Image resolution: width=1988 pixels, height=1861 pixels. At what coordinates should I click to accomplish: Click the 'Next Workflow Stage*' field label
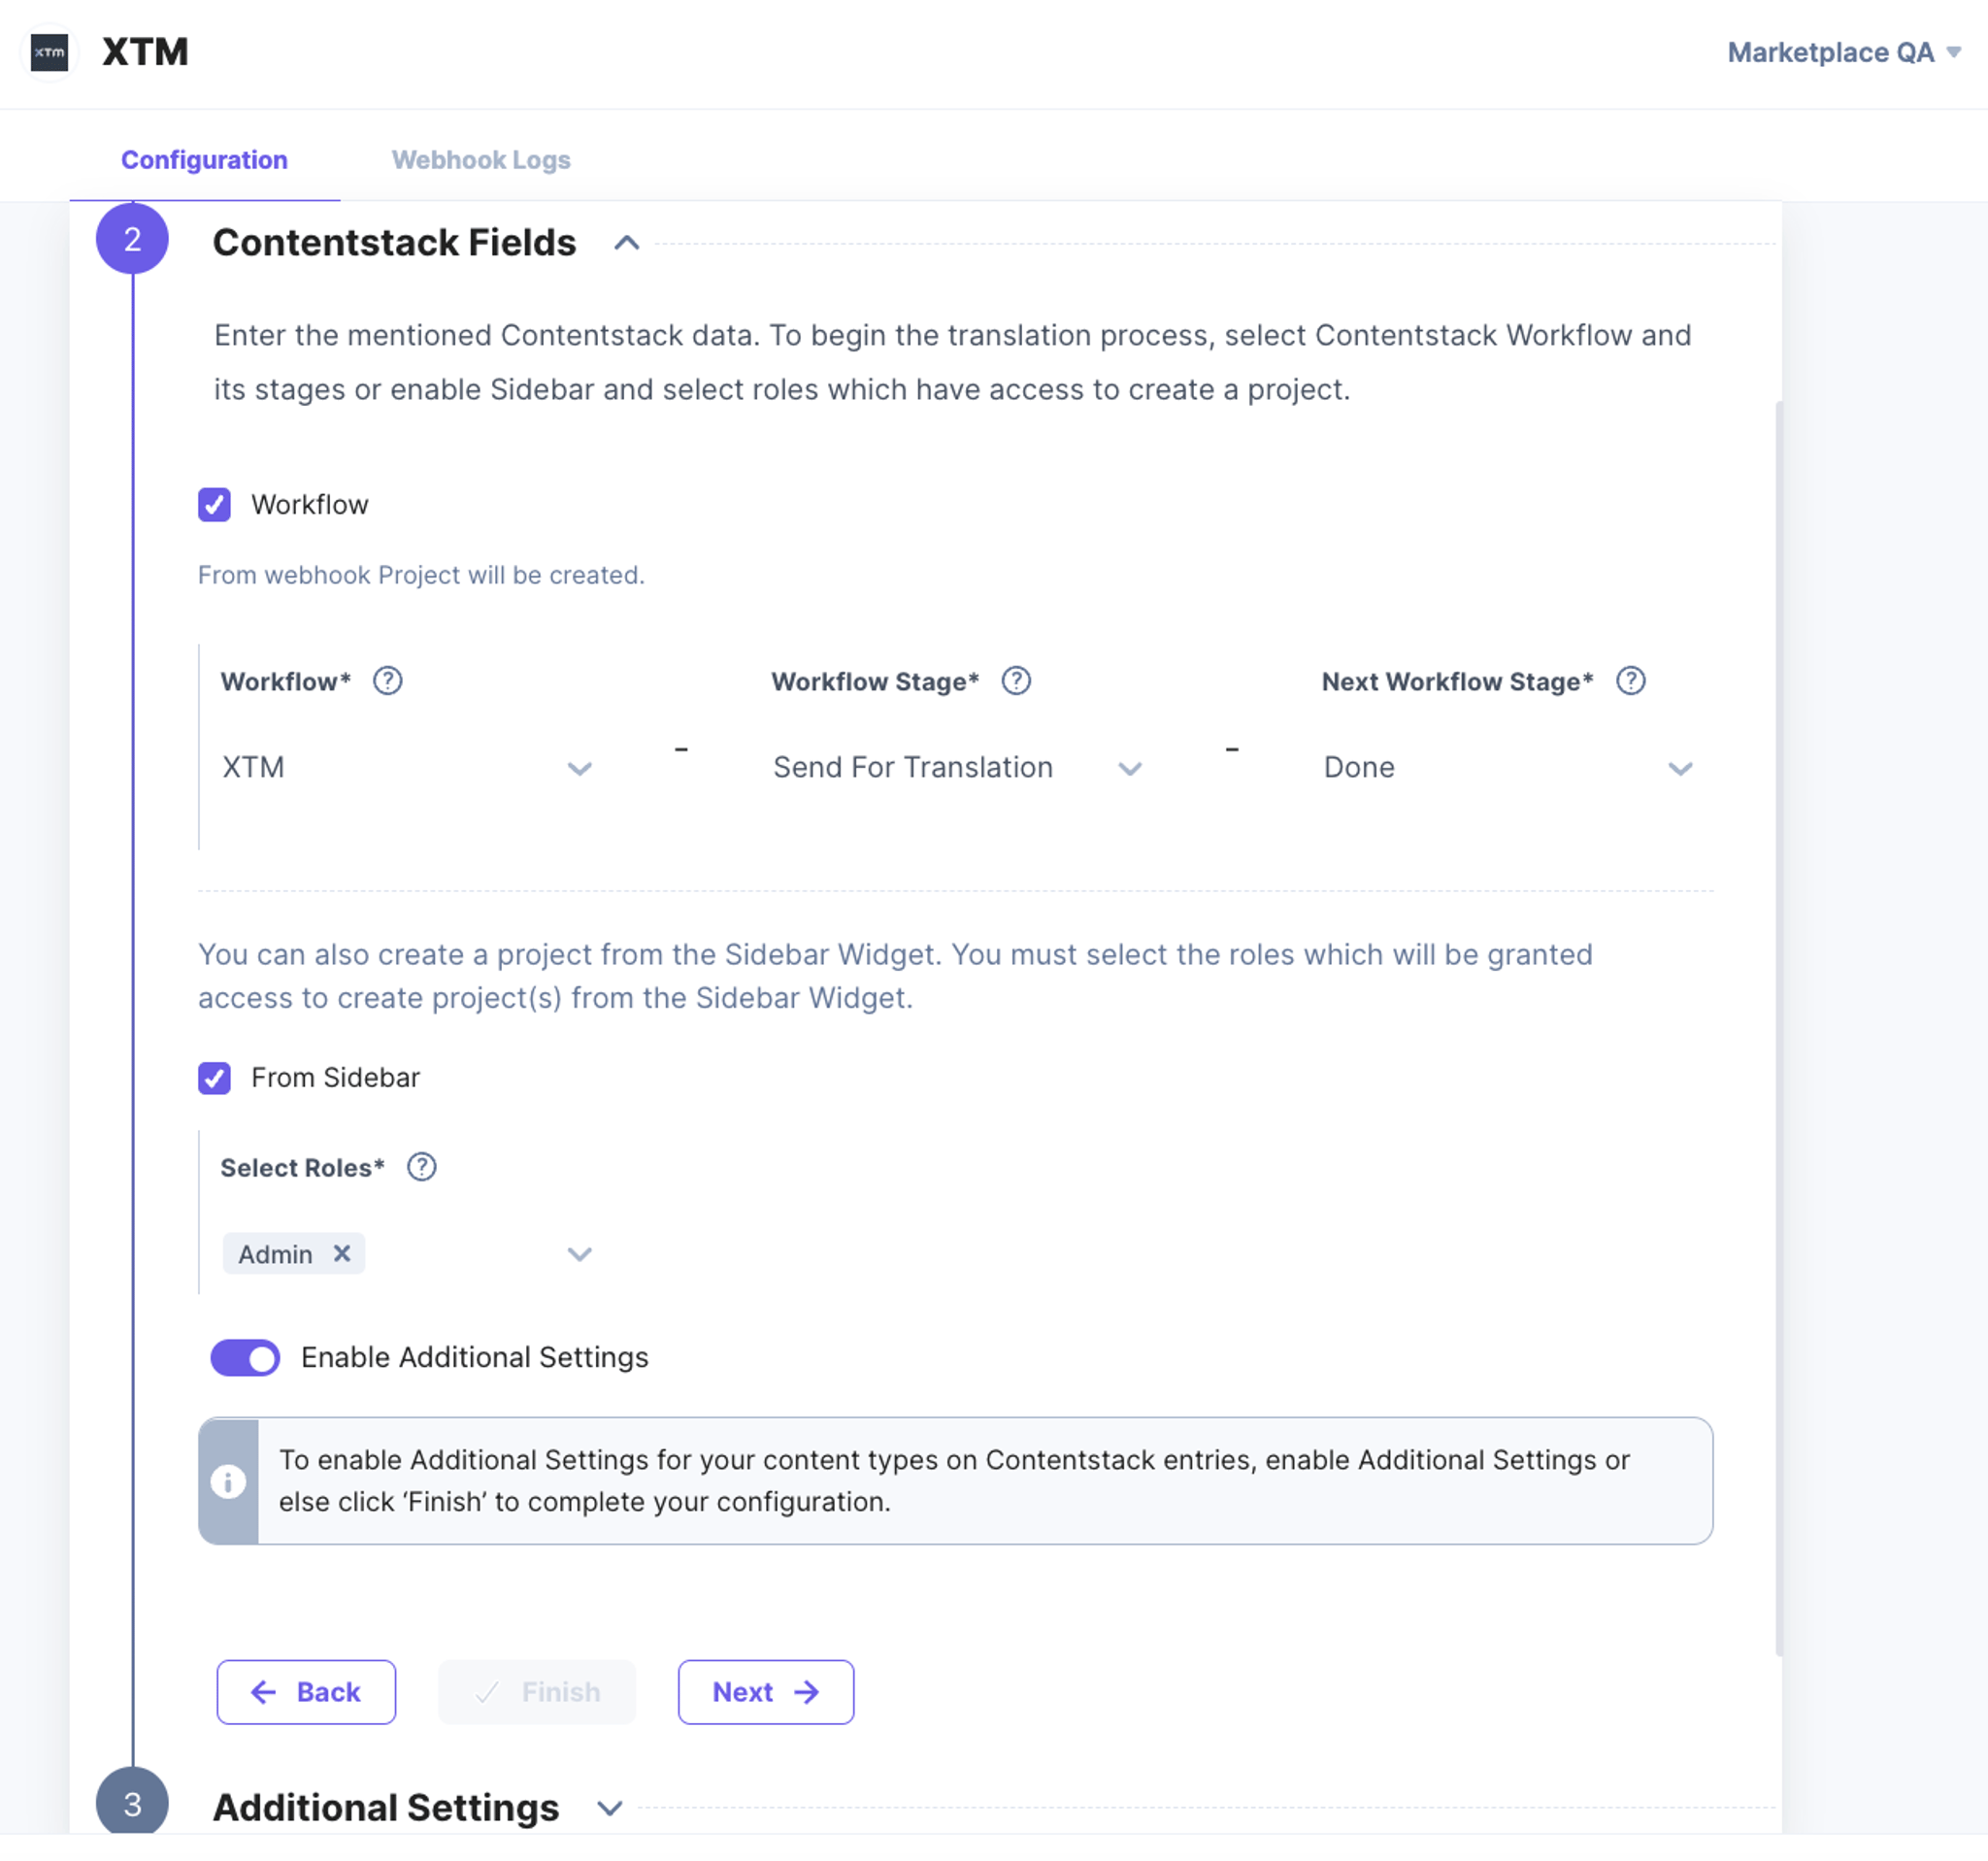[x=1457, y=682]
